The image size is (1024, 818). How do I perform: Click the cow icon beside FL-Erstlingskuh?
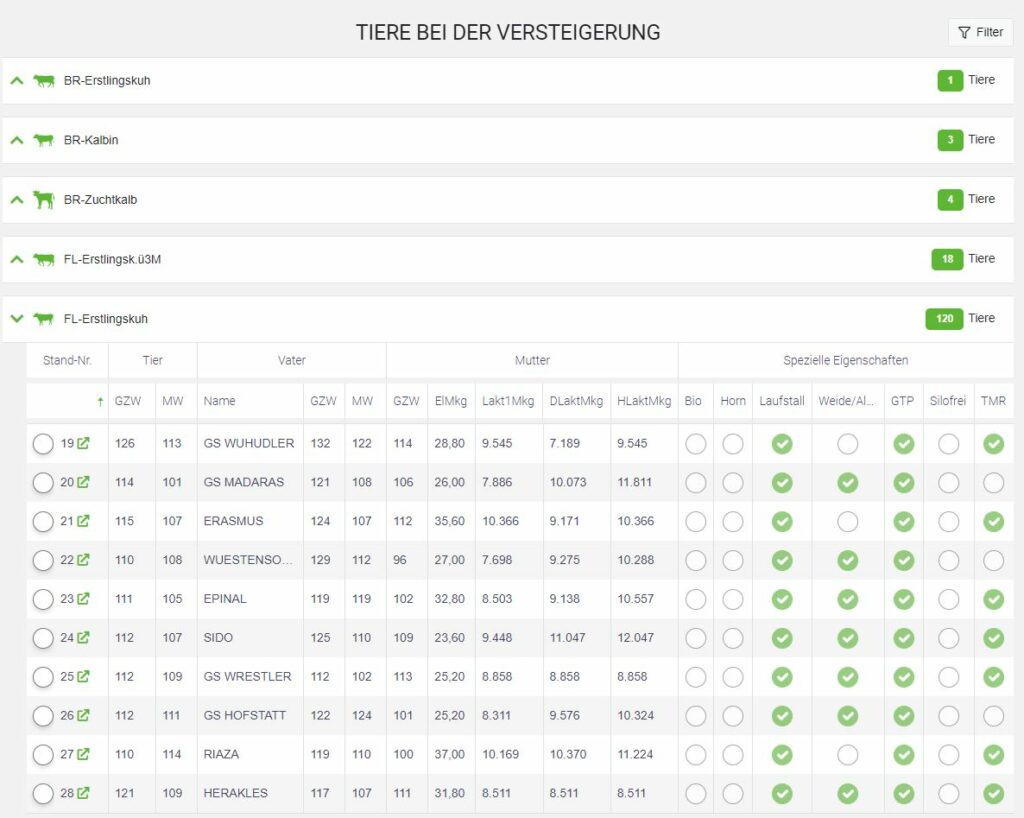pos(44,319)
